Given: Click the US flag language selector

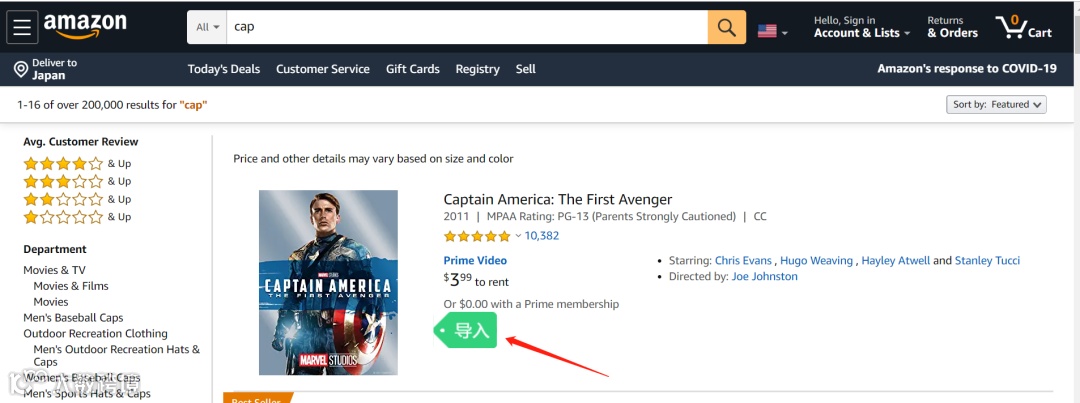Looking at the screenshot, I should (772, 31).
